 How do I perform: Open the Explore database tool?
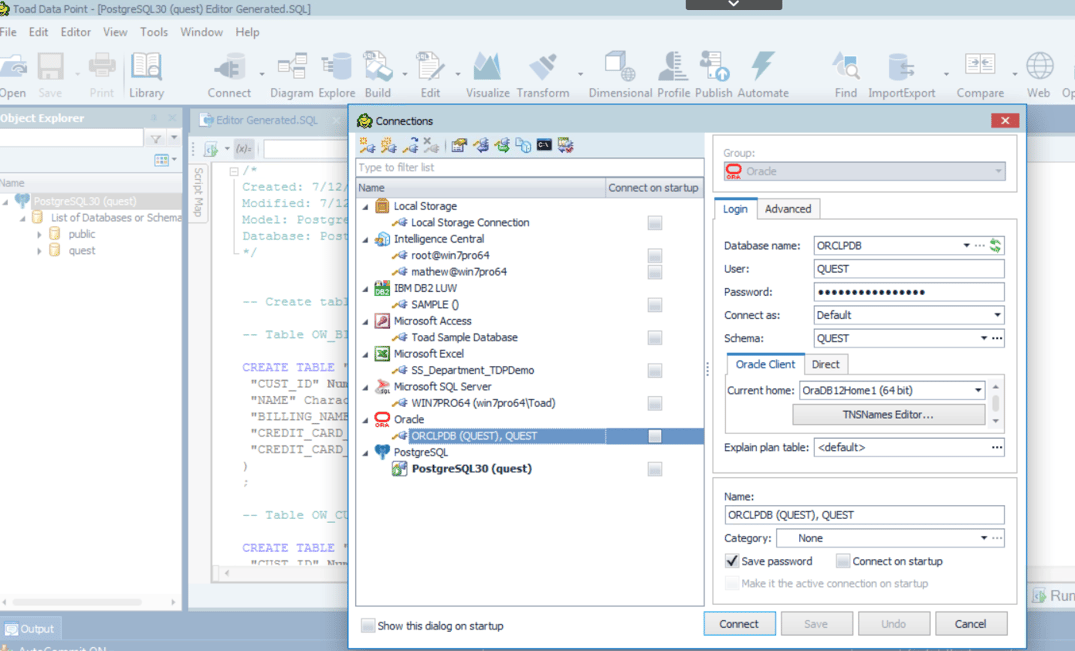(x=337, y=75)
